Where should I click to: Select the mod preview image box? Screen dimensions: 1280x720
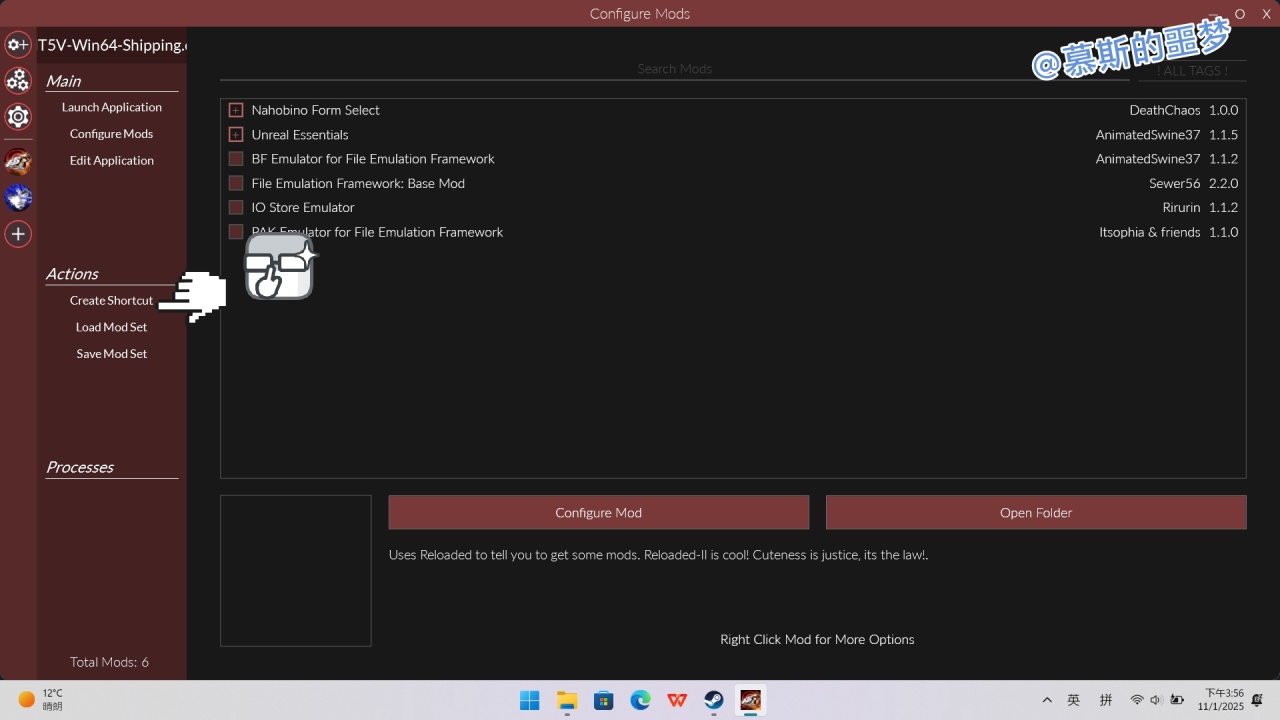click(296, 571)
